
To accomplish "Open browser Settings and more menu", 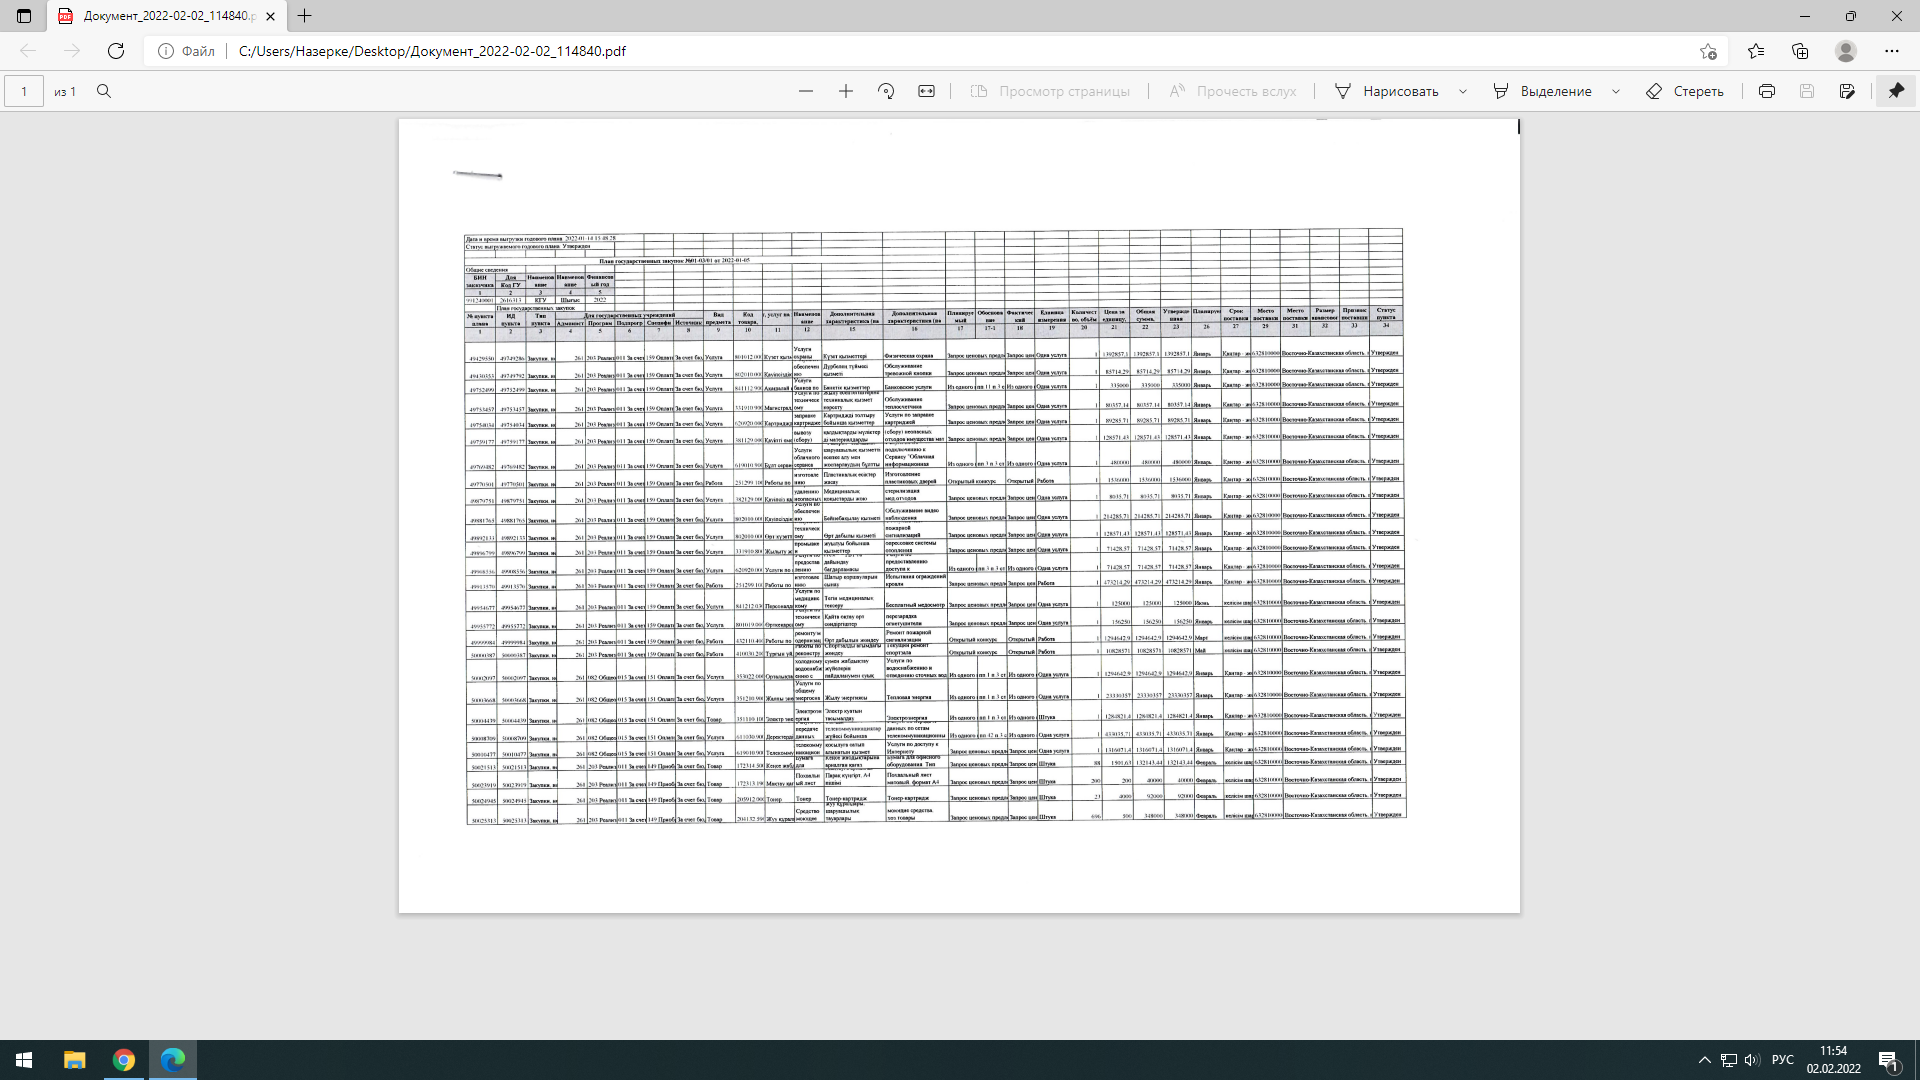I will click(x=1892, y=51).
